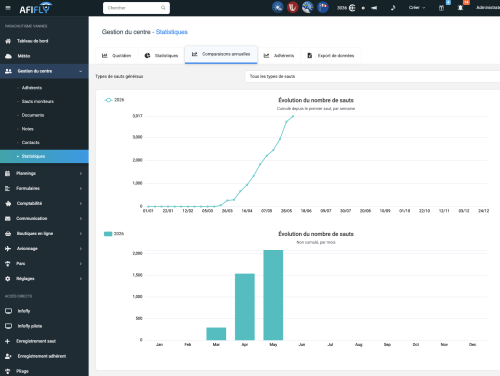Open the euro coin credits icon

[x=352, y=8]
